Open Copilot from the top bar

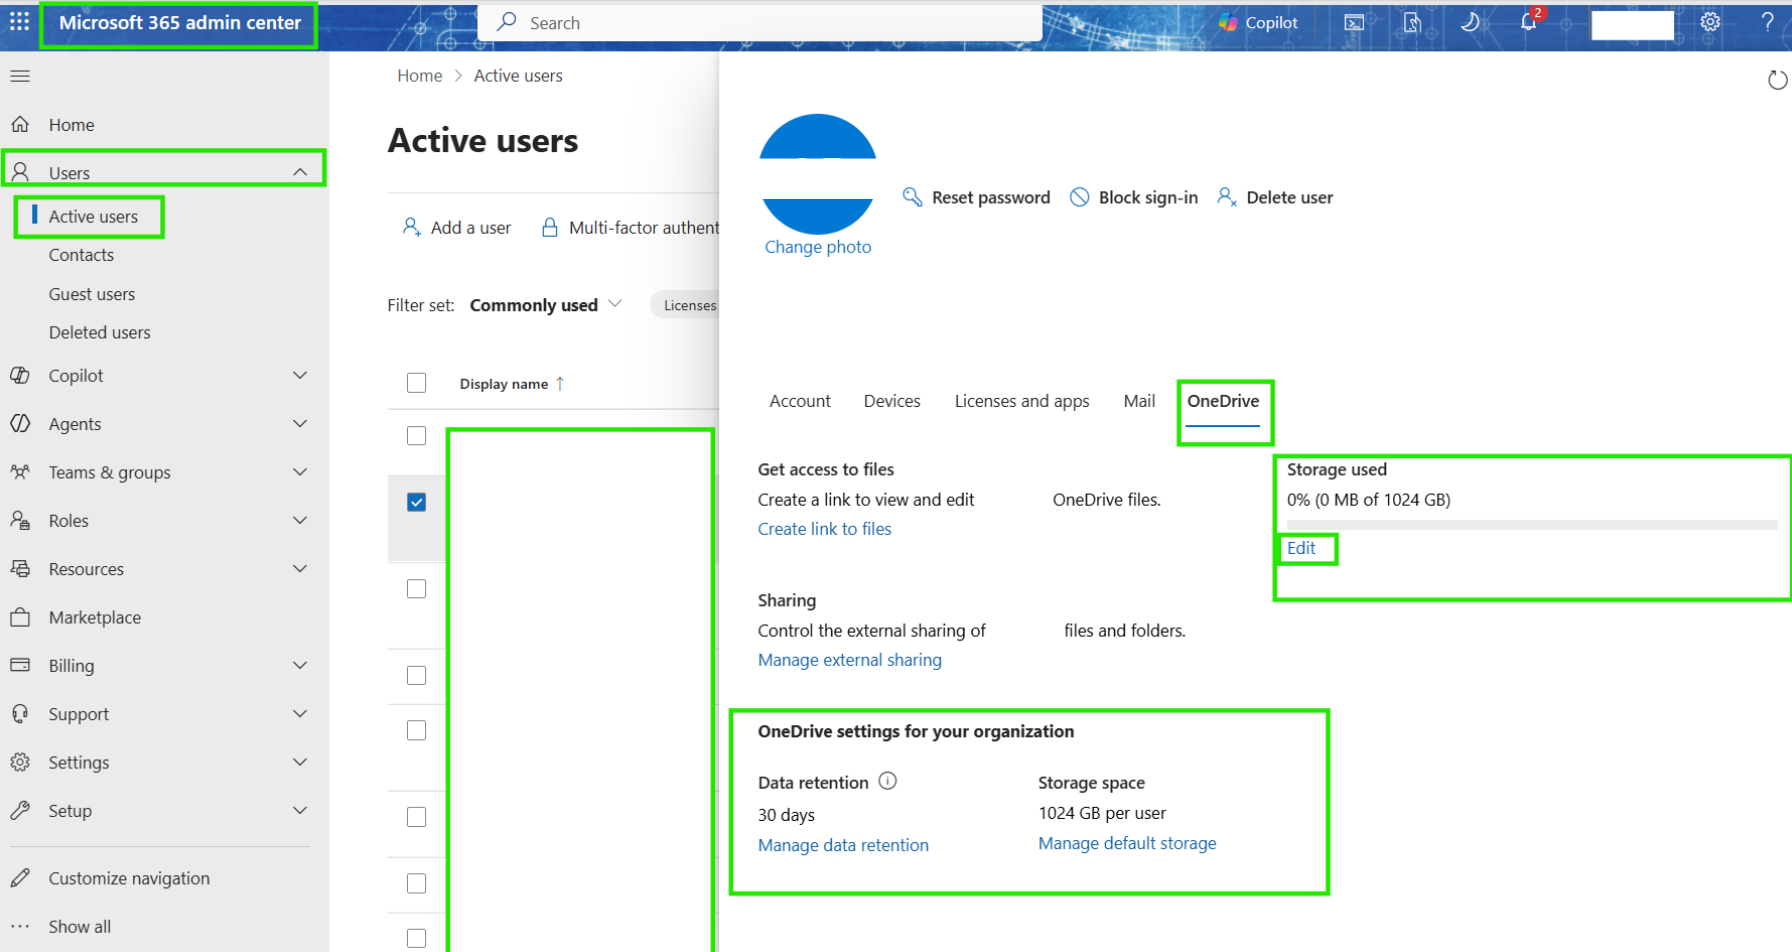pyautogui.click(x=1258, y=22)
